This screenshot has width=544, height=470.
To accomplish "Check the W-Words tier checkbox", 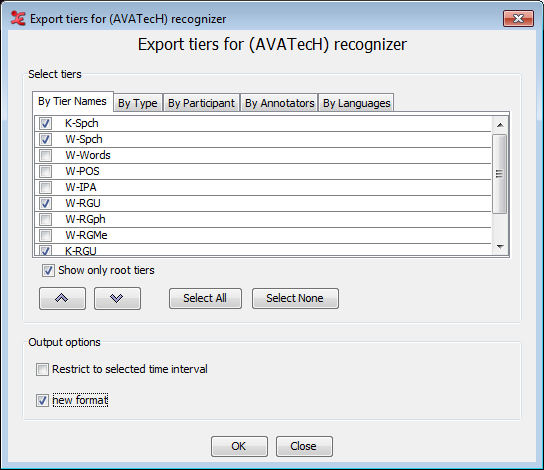I will tap(45, 155).
